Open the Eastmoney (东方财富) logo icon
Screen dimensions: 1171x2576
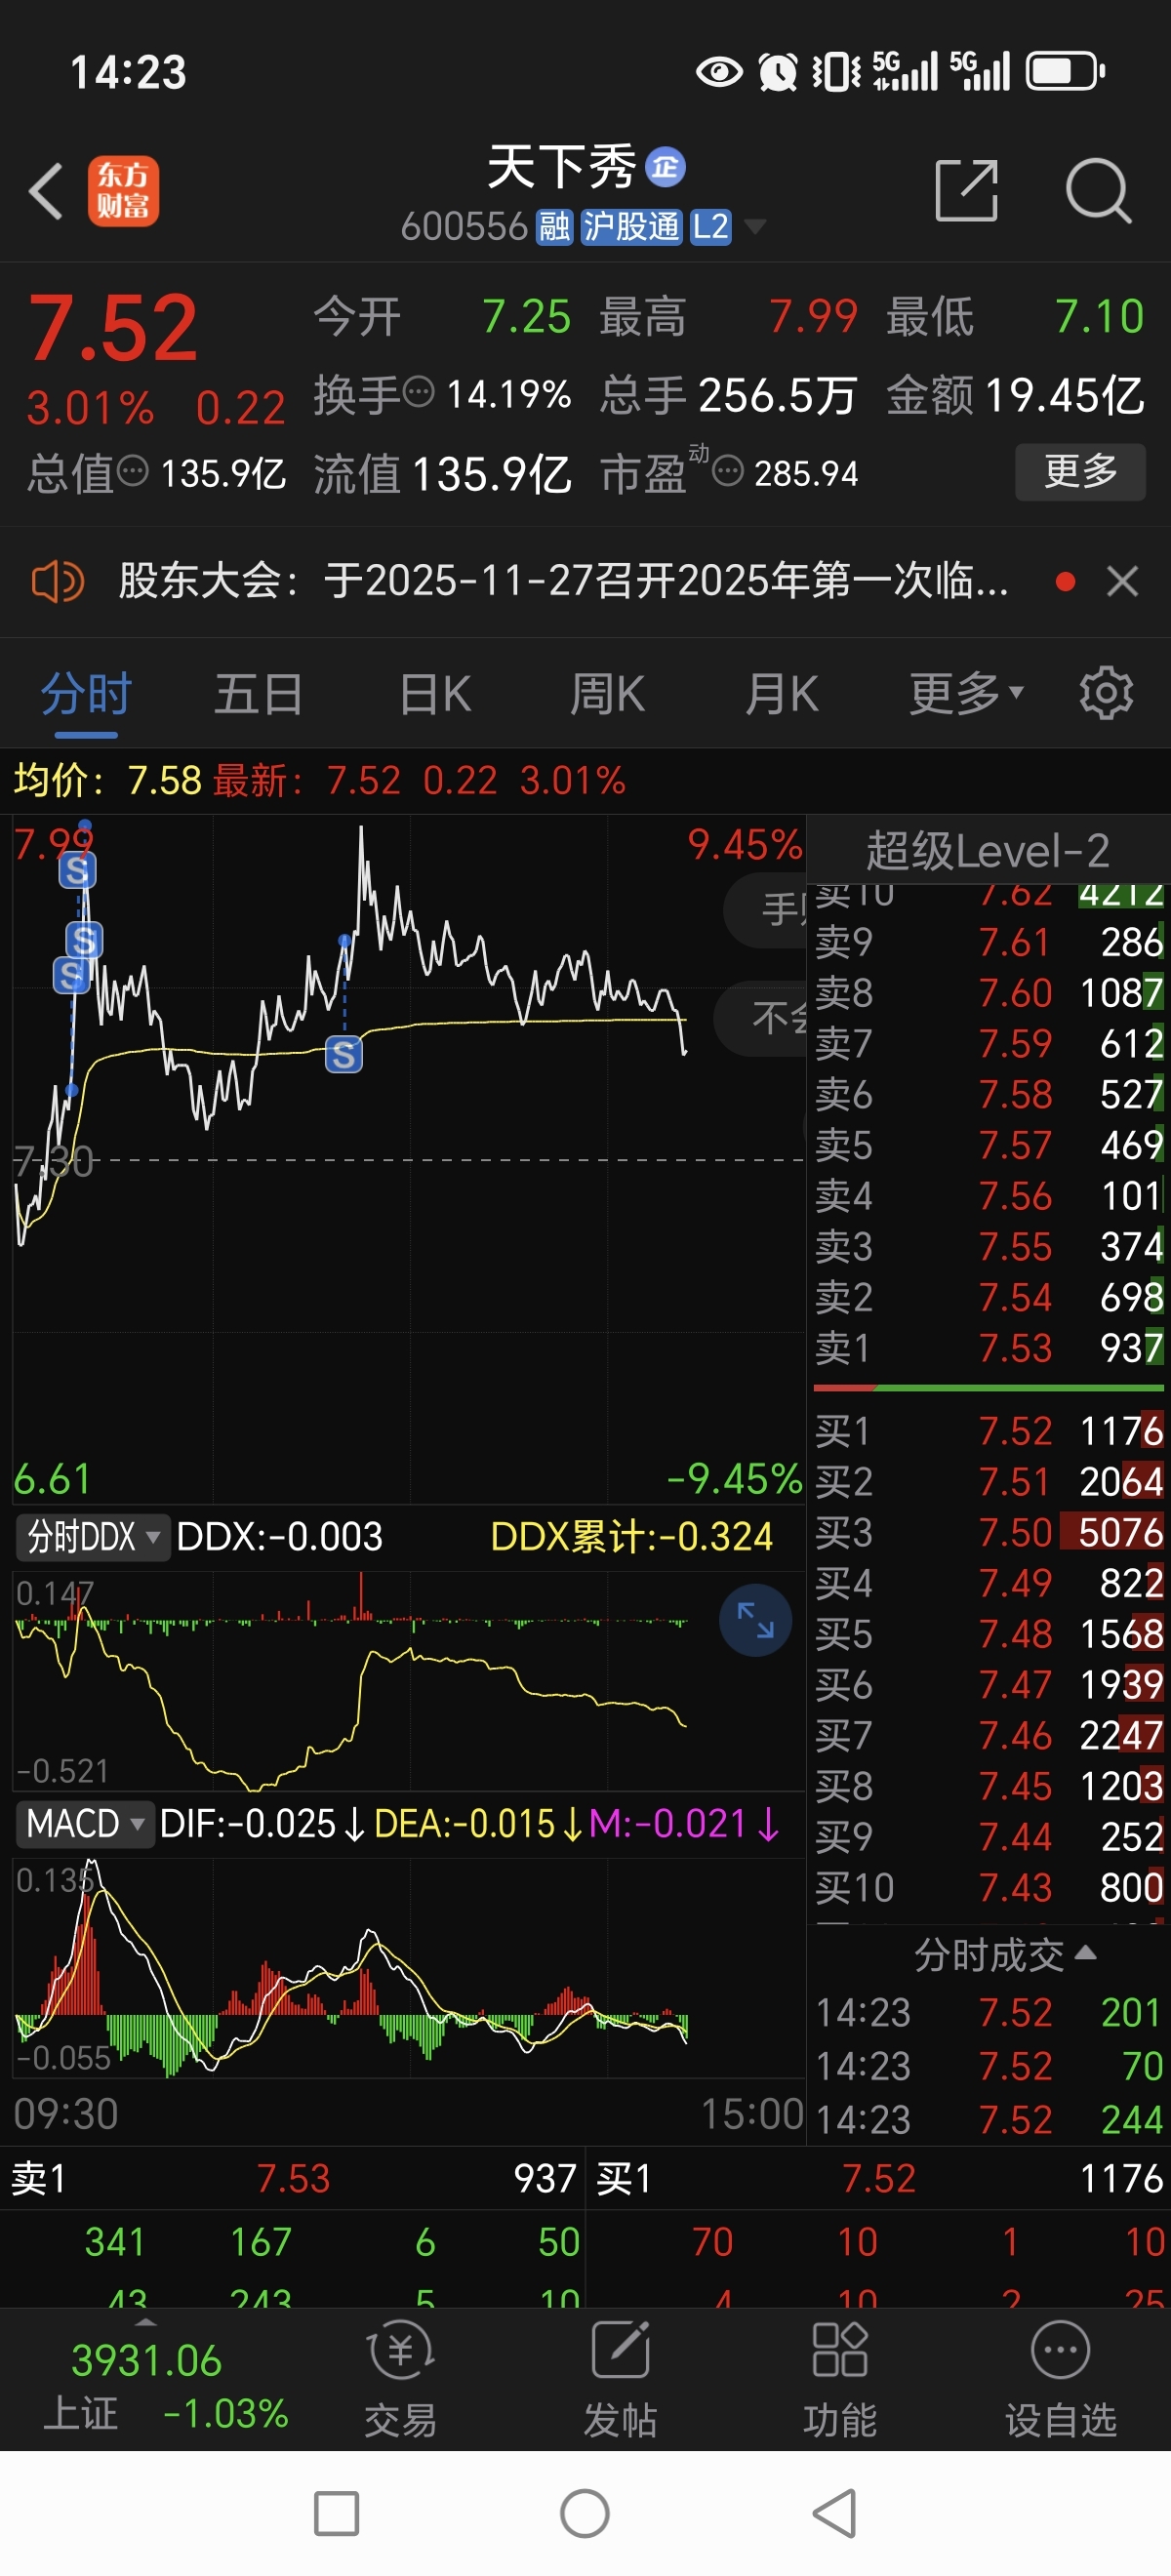pos(123,190)
